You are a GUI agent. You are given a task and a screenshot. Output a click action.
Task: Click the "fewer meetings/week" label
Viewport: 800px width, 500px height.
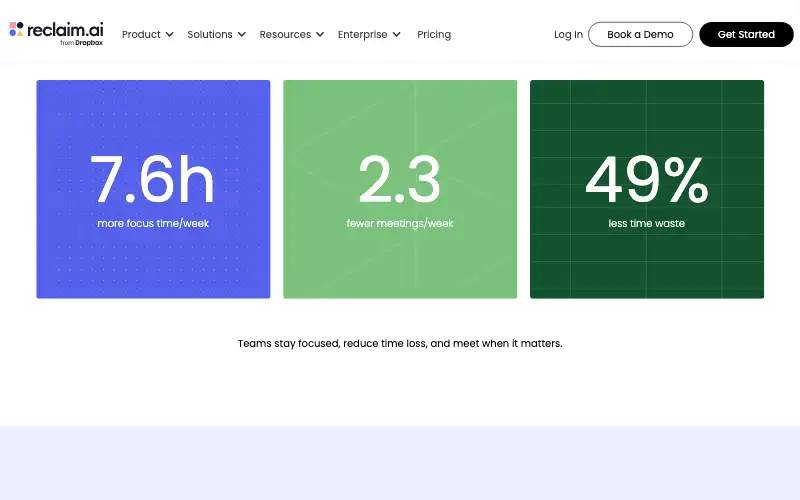(400, 223)
